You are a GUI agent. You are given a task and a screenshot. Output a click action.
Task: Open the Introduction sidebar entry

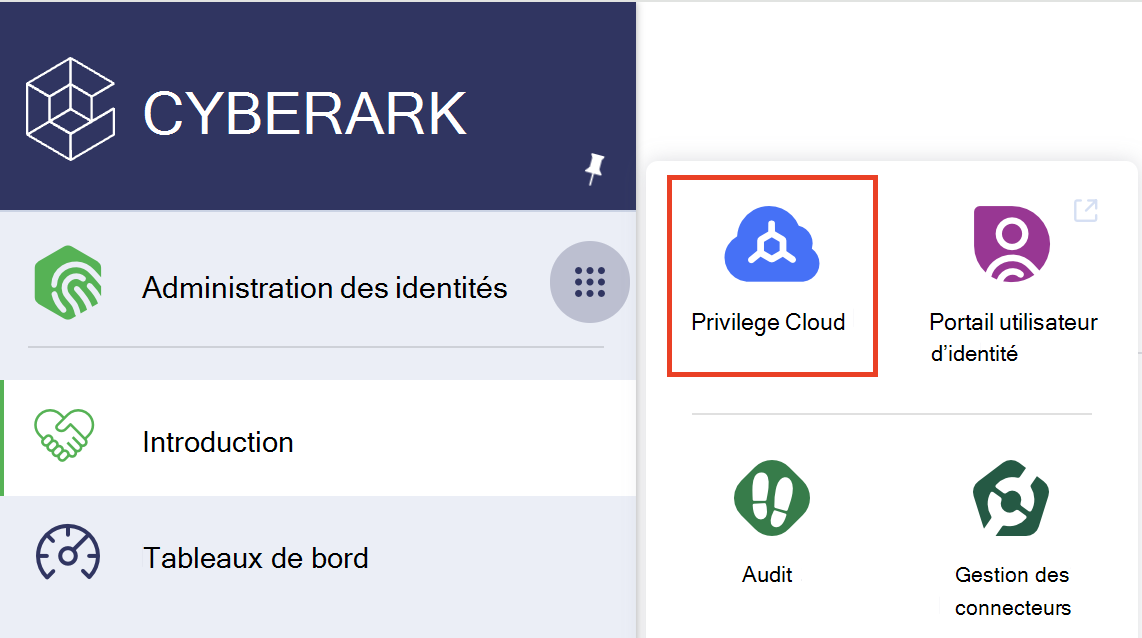tap(218, 441)
